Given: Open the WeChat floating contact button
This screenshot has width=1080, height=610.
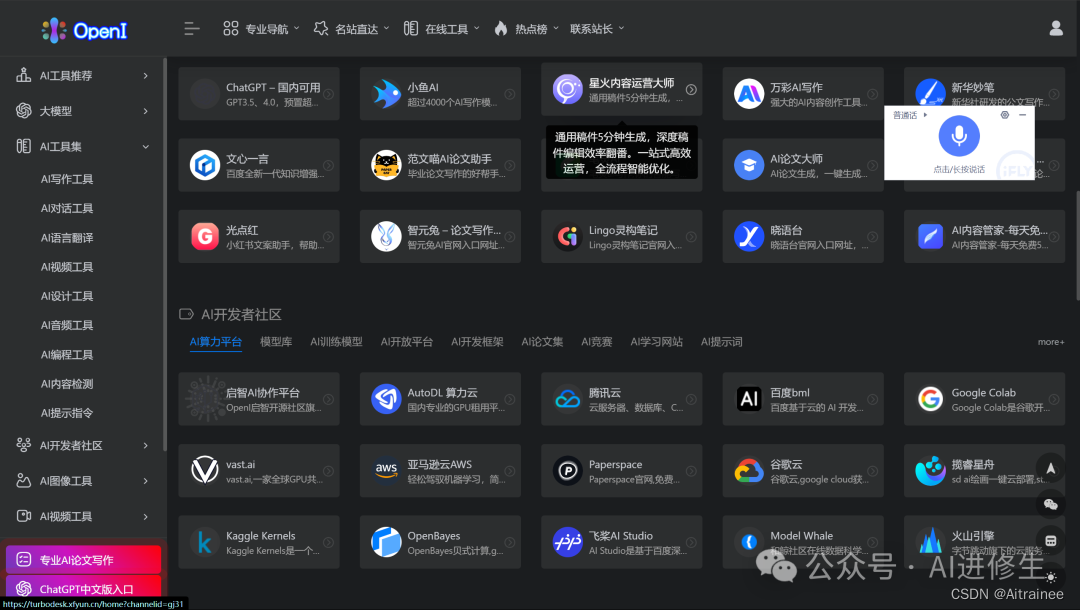Looking at the screenshot, I should click(x=1050, y=505).
